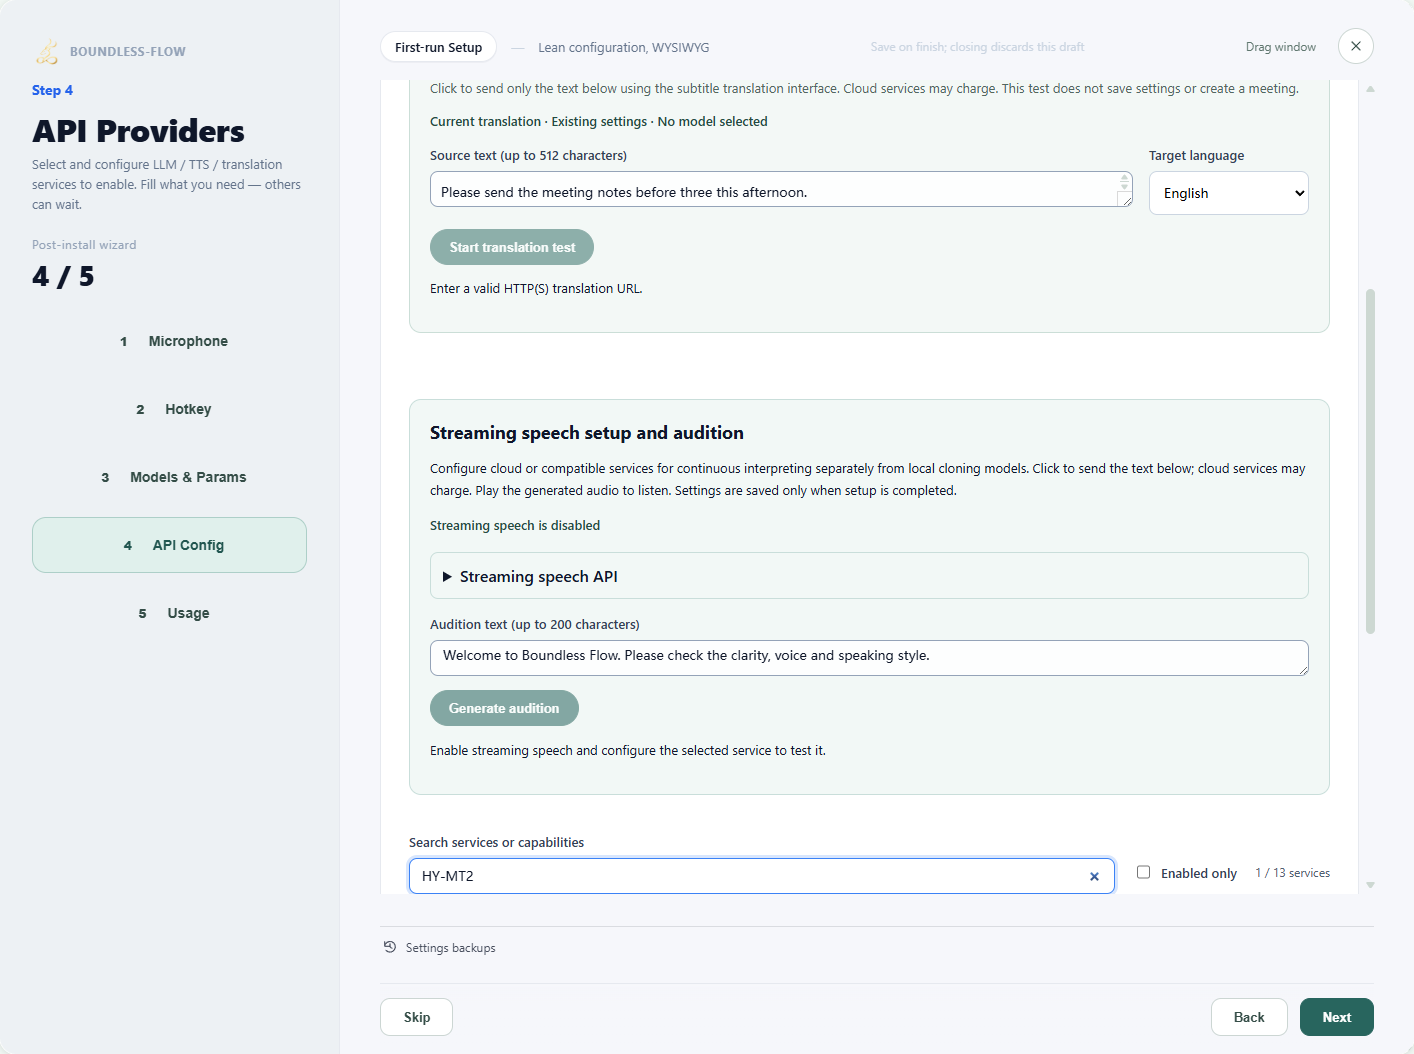Viewport: 1414px width, 1054px height.
Task: Skip this setup step
Action: pyautogui.click(x=416, y=1017)
